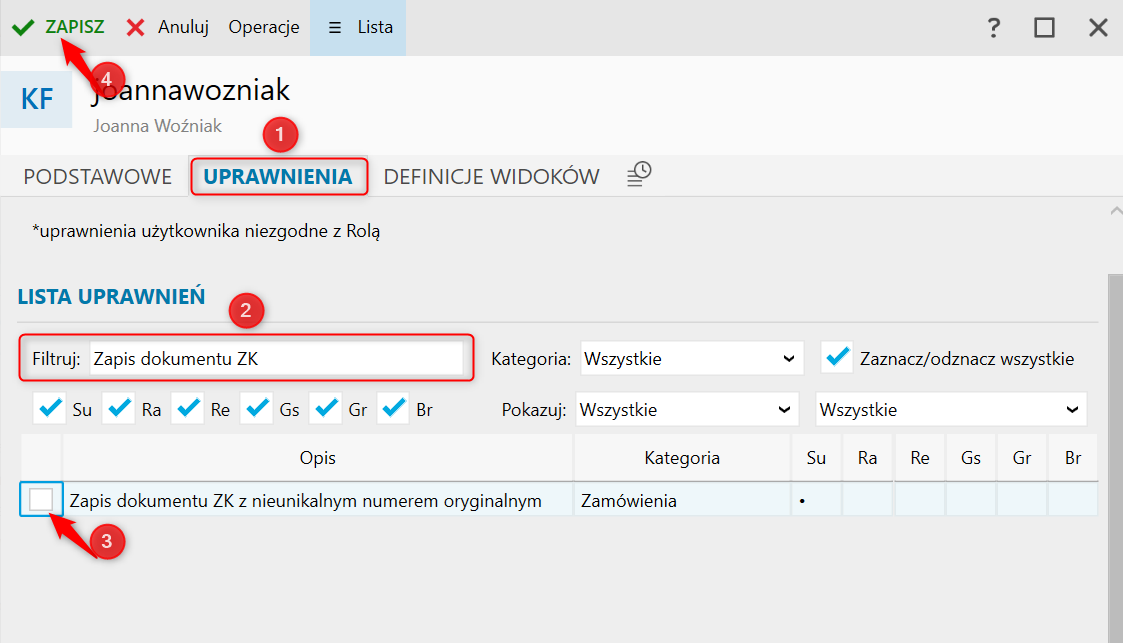
Task: Expand the Kategoria dropdown
Action: [x=691, y=358]
